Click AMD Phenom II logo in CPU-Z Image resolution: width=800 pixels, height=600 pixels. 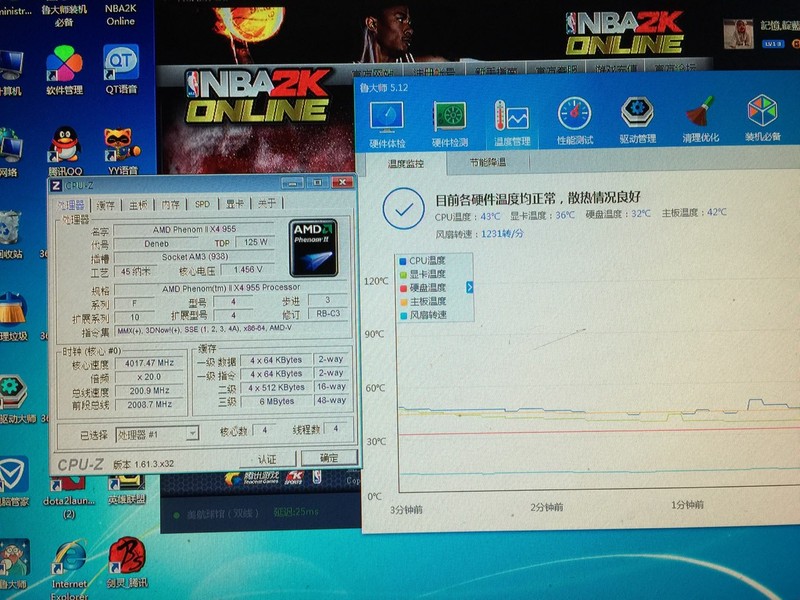(x=314, y=248)
